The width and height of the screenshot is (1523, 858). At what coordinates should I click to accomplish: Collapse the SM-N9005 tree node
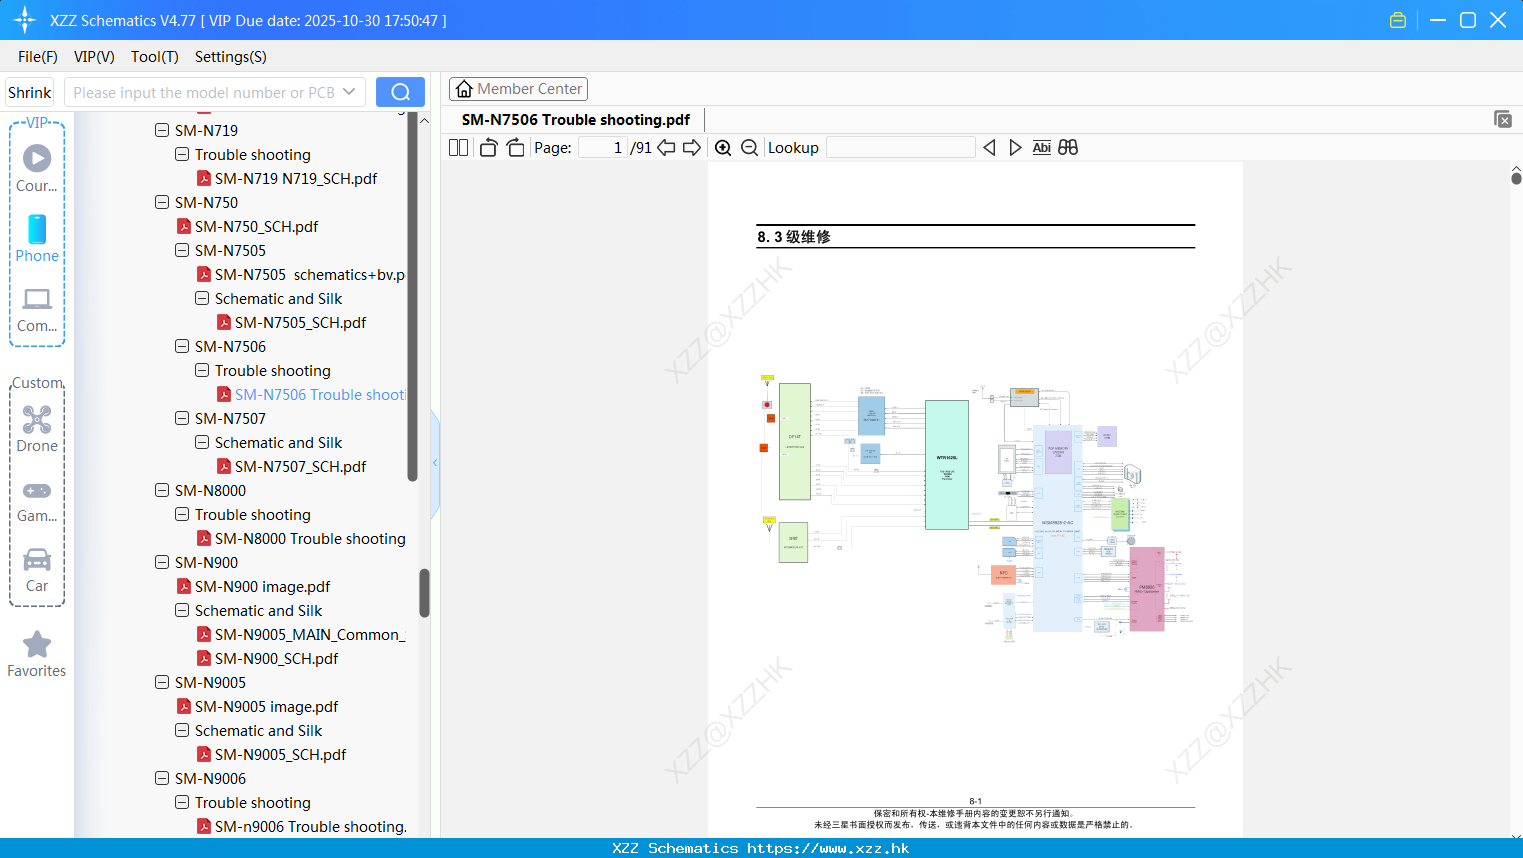point(162,682)
